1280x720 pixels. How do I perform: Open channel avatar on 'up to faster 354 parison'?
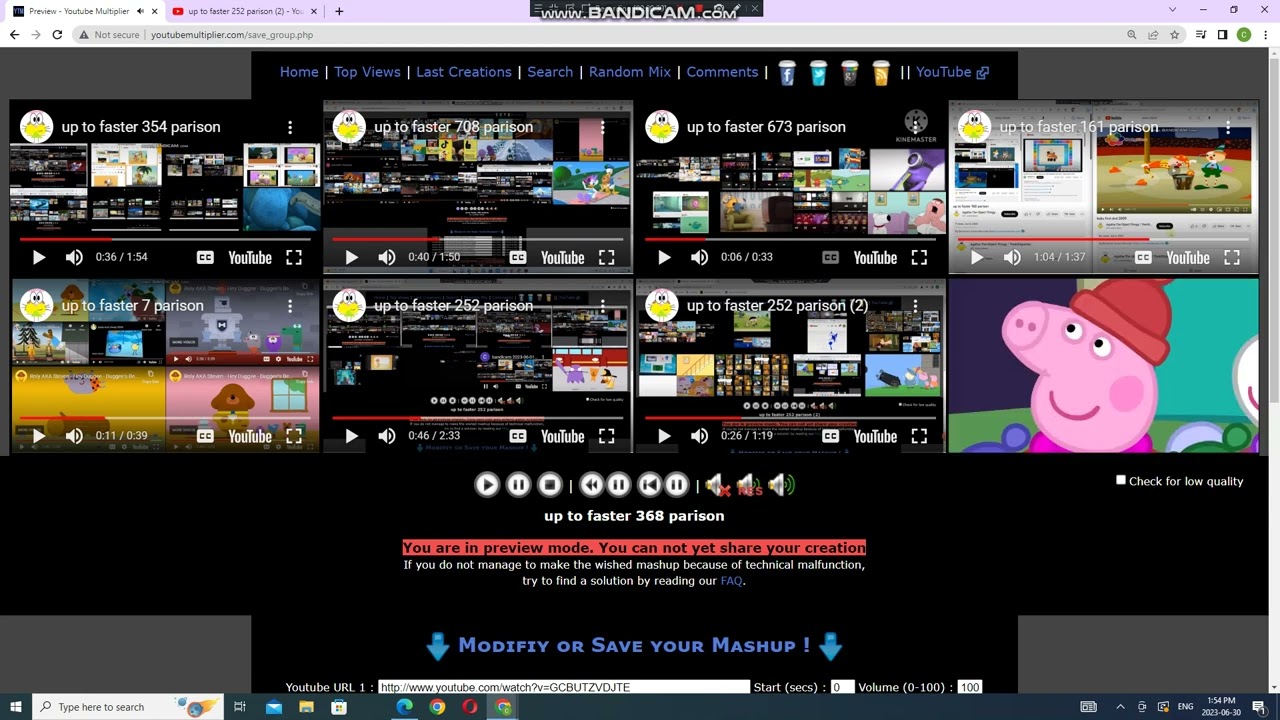click(37, 127)
